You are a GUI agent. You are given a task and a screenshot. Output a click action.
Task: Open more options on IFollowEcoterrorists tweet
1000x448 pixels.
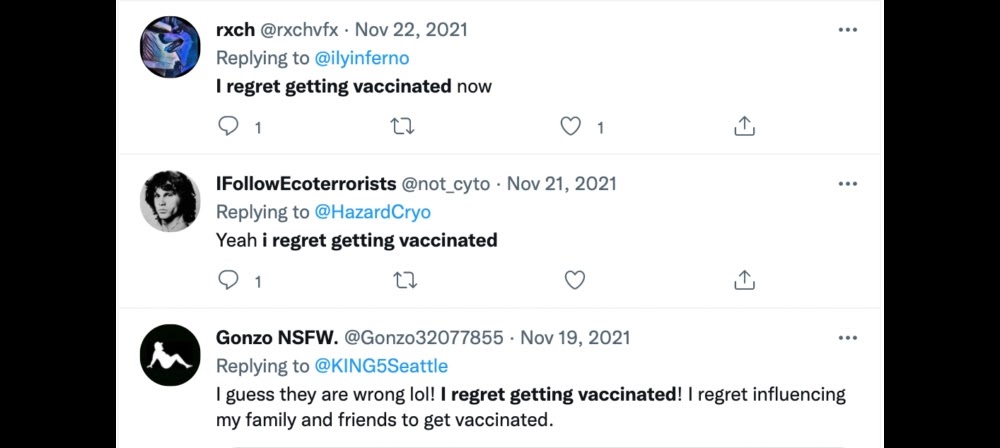click(x=848, y=184)
